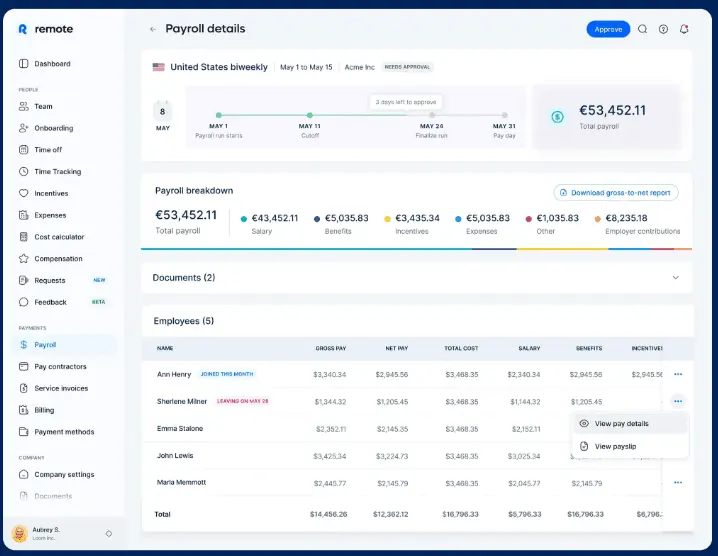Image resolution: width=718 pixels, height=556 pixels.
Task: Click the Approve button
Action: [608, 29]
